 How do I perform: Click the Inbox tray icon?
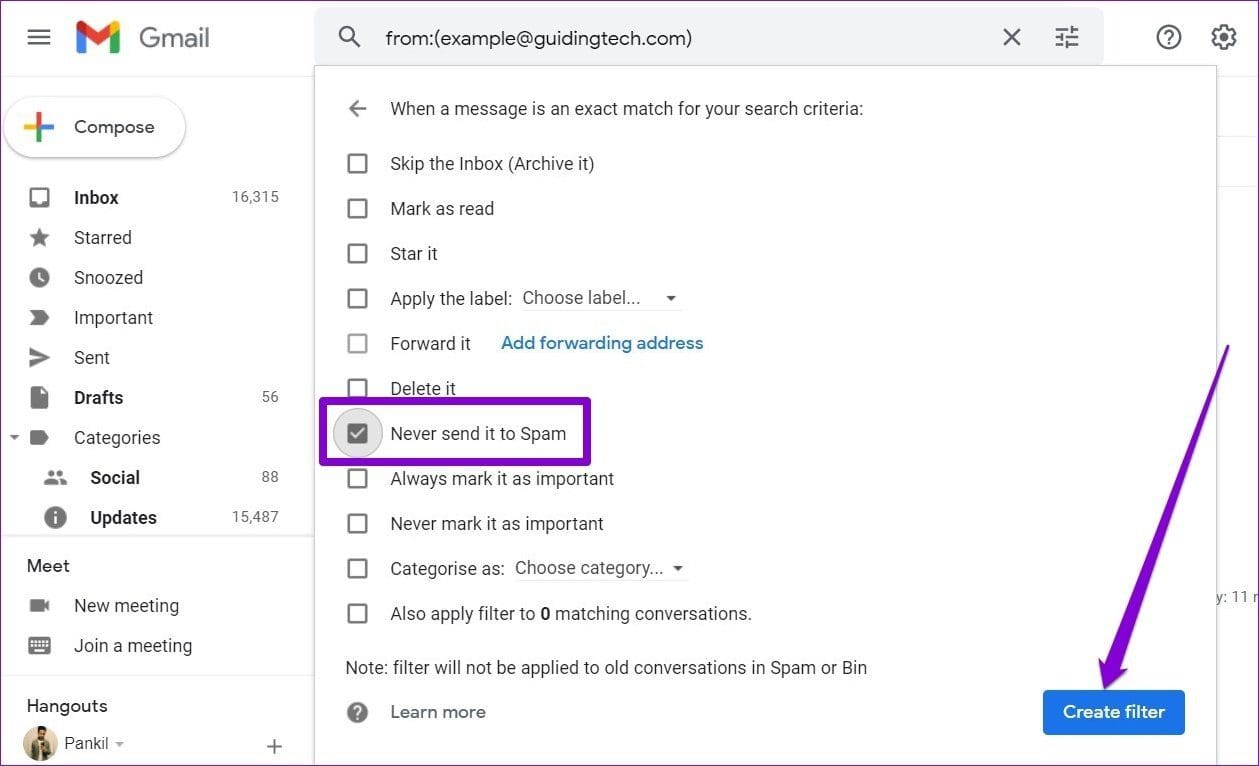coord(39,198)
